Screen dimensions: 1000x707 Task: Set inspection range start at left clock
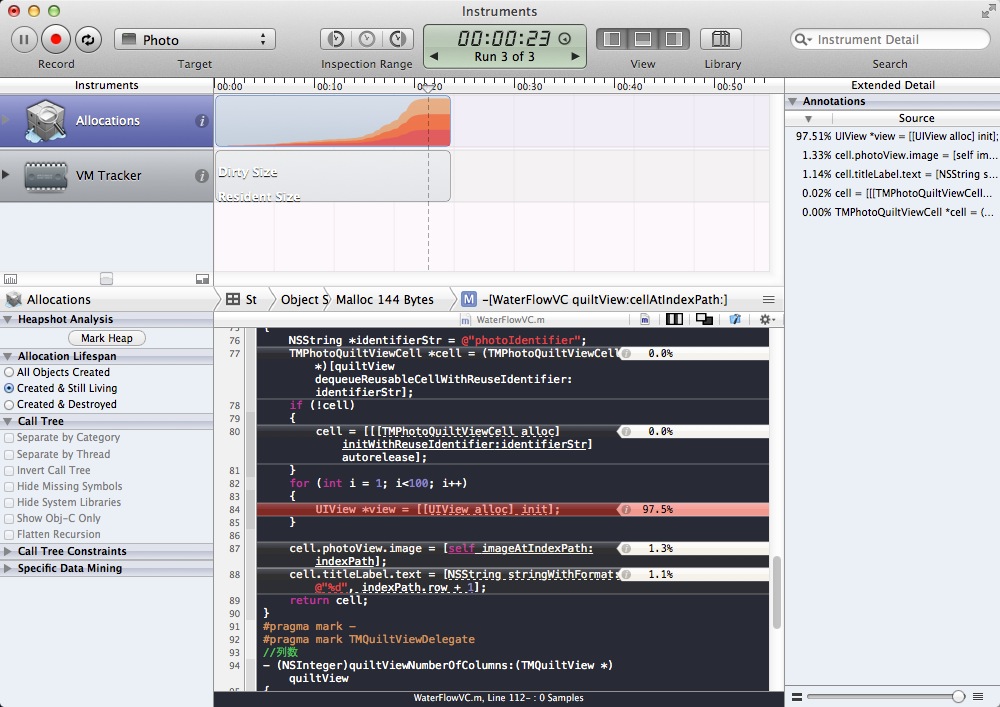point(335,40)
